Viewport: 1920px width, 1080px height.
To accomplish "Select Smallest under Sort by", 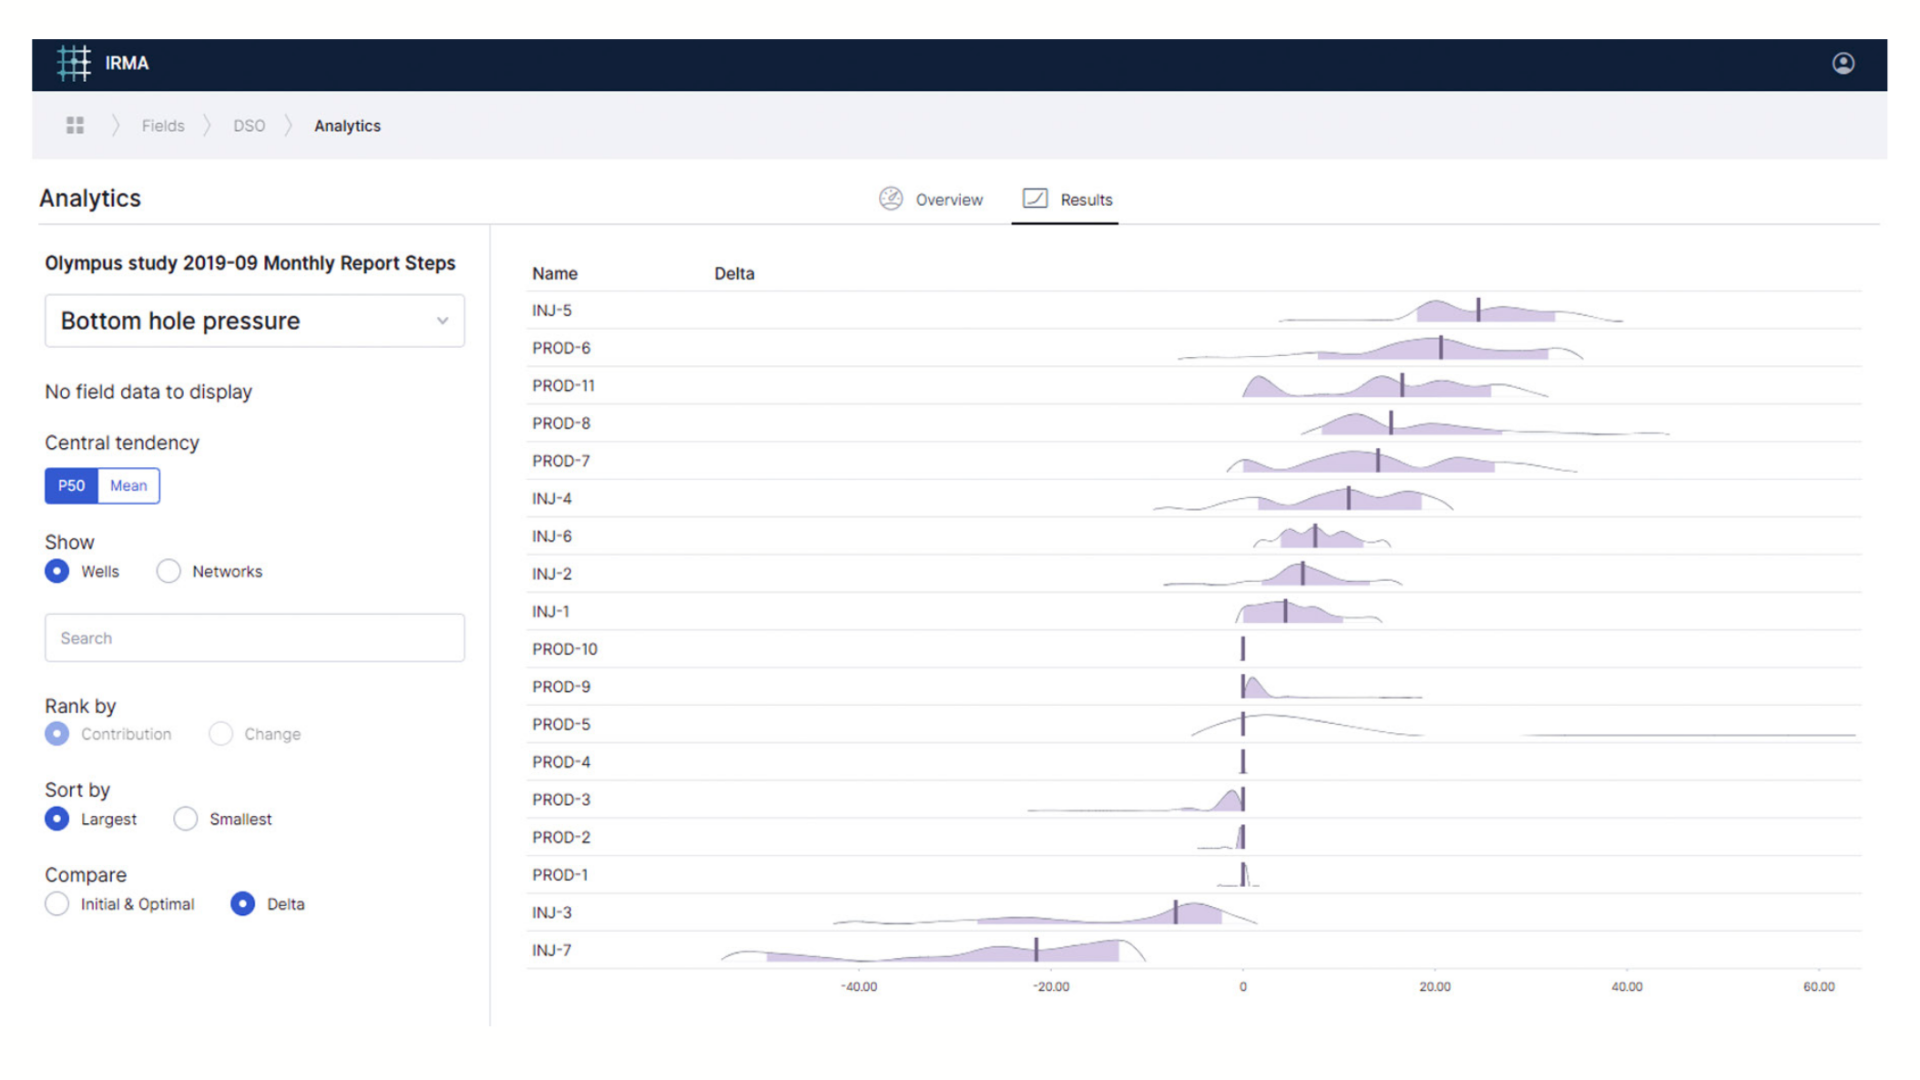I will tap(185, 819).
